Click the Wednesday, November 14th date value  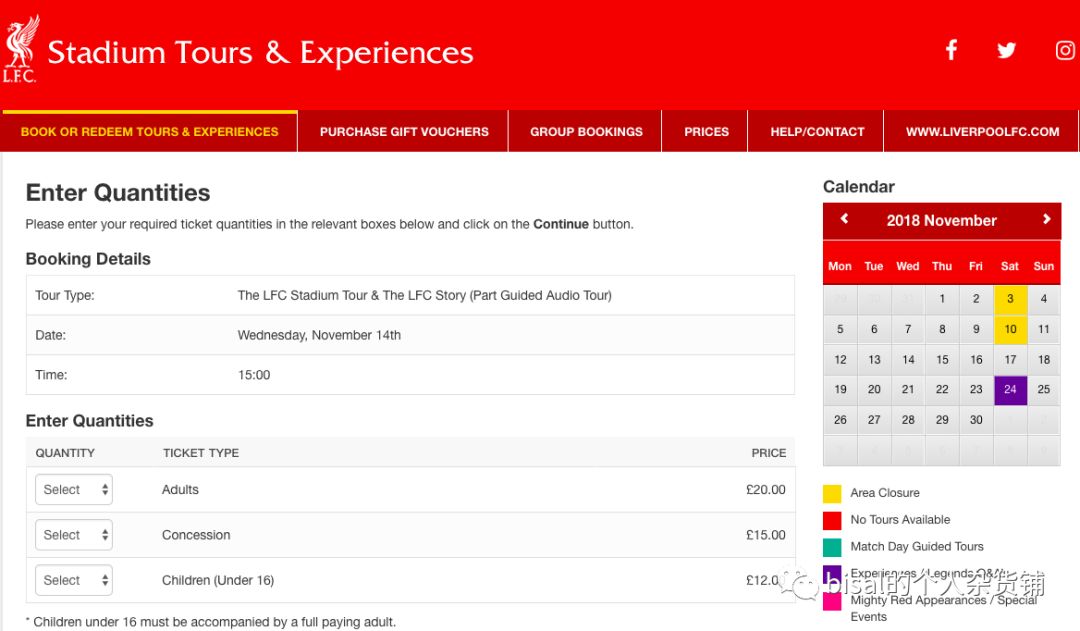pos(319,335)
